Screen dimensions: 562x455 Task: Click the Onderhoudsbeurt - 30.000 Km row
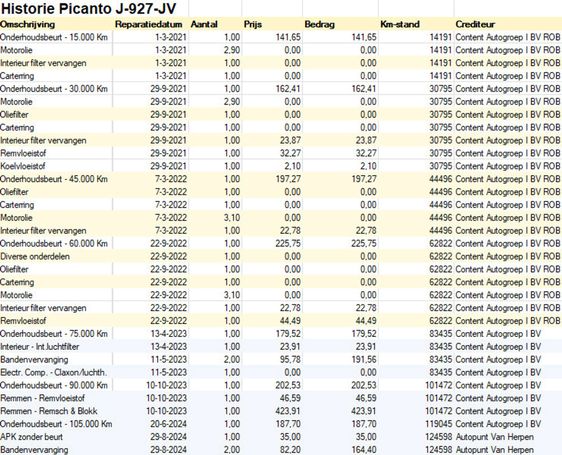coord(281,89)
